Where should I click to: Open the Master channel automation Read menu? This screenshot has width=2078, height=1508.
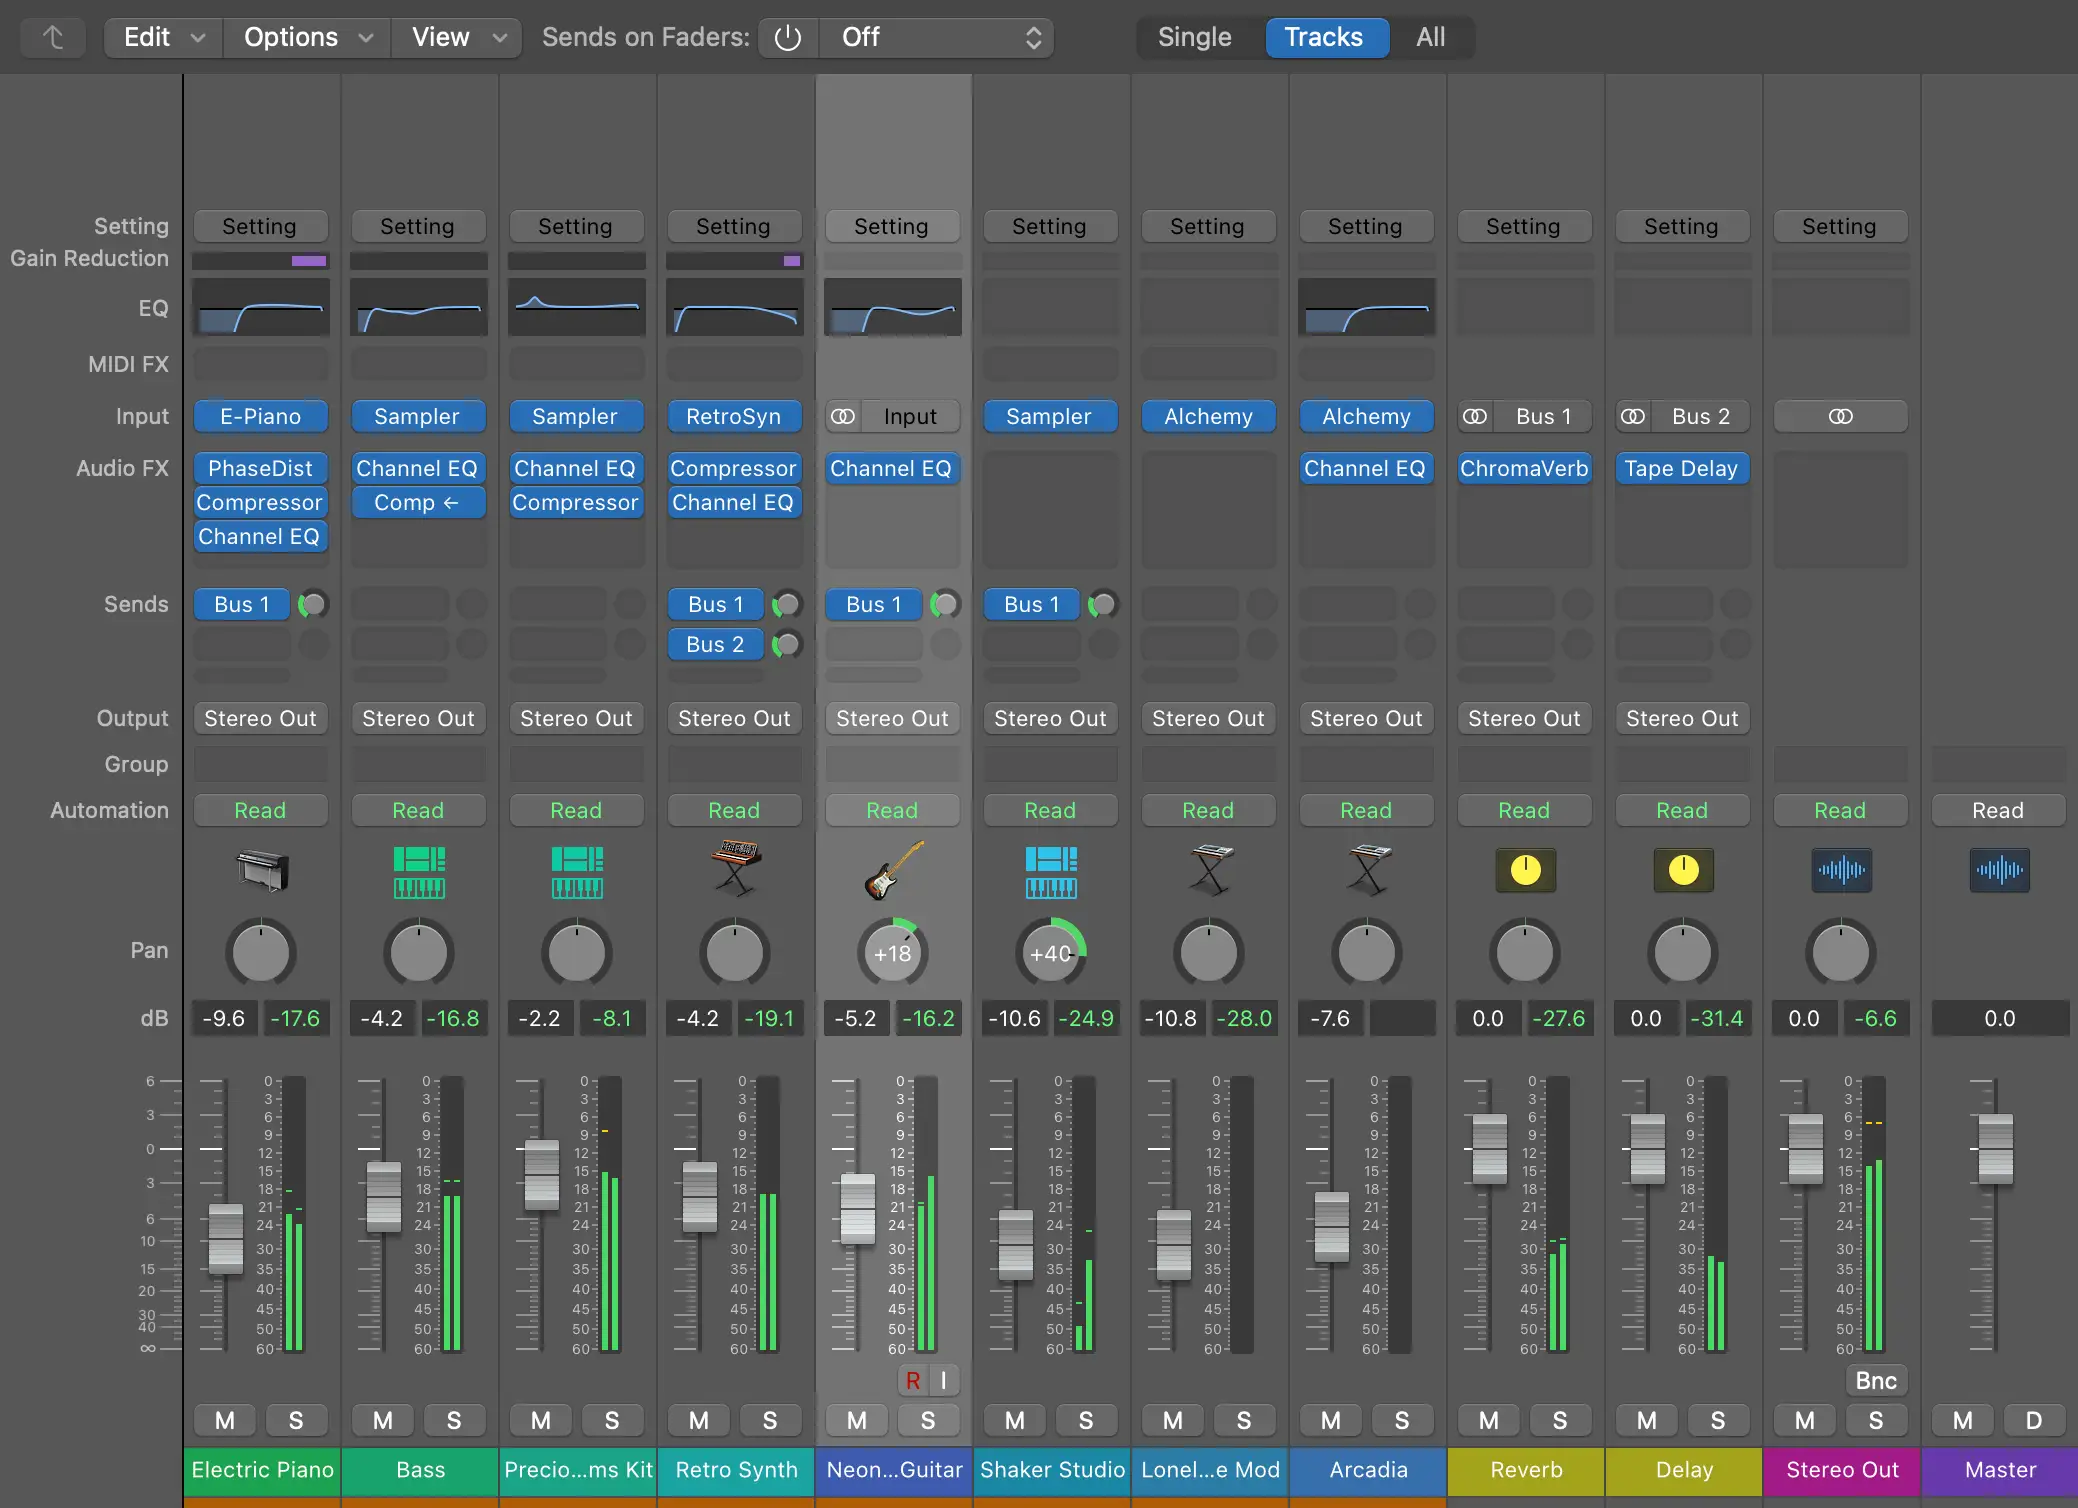(1999, 810)
